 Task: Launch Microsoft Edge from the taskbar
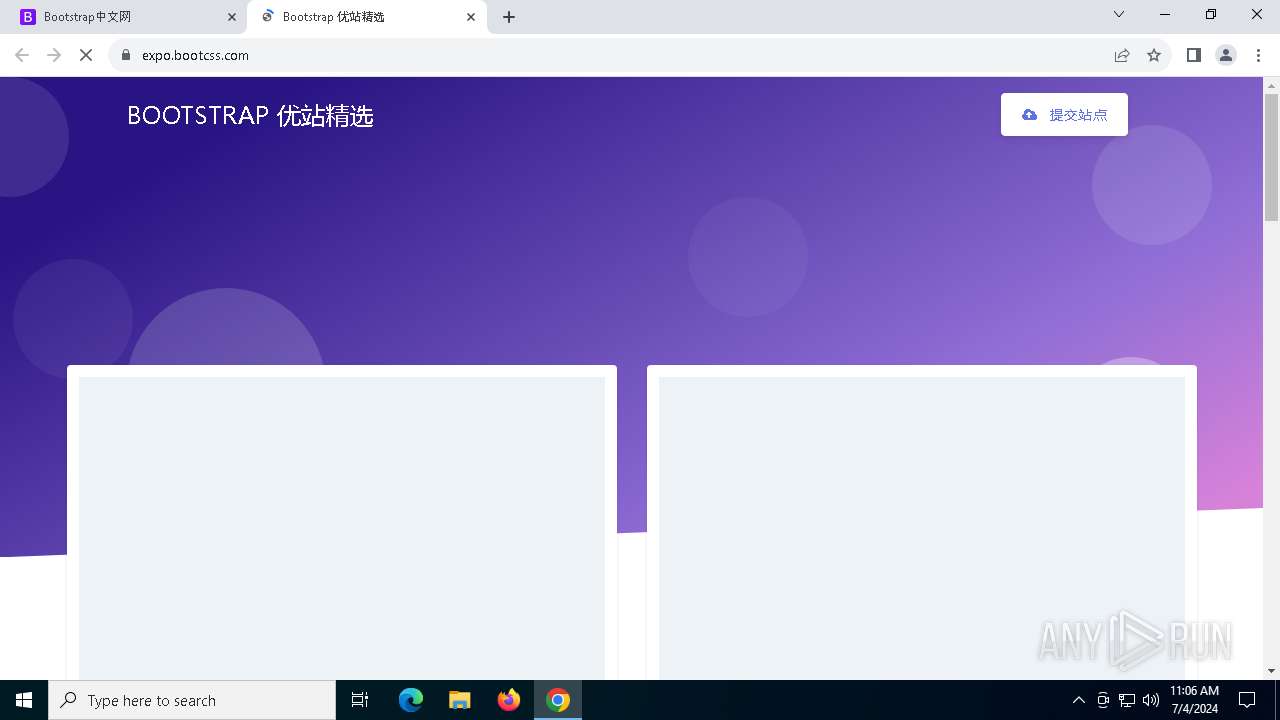click(x=411, y=700)
